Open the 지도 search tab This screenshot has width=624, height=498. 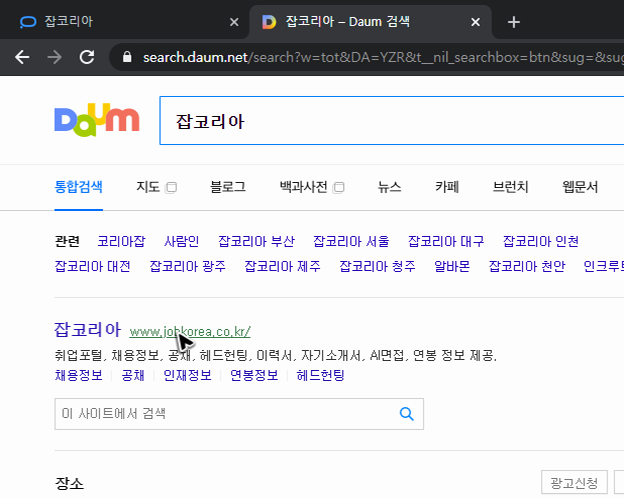tap(148, 187)
